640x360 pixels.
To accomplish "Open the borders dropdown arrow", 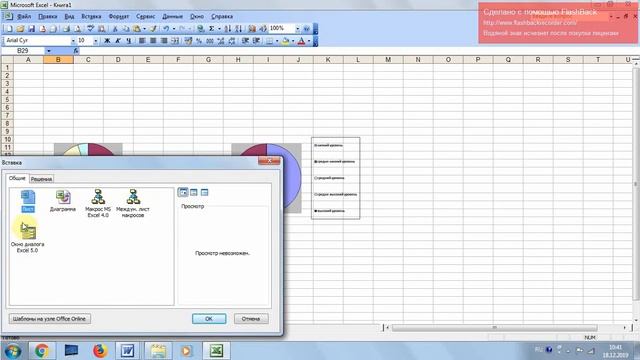I will 277,41.
